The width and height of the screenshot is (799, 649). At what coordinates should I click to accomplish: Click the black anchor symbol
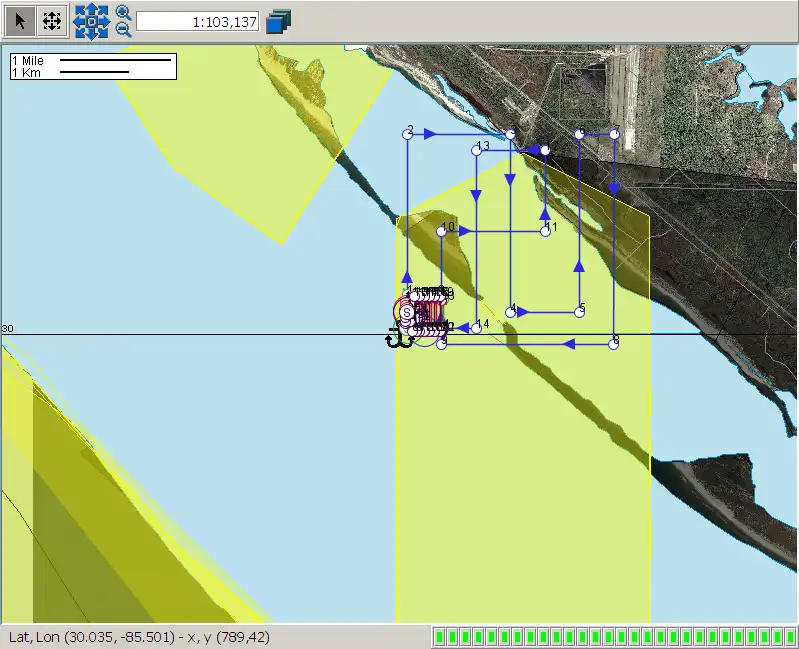[398, 337]
